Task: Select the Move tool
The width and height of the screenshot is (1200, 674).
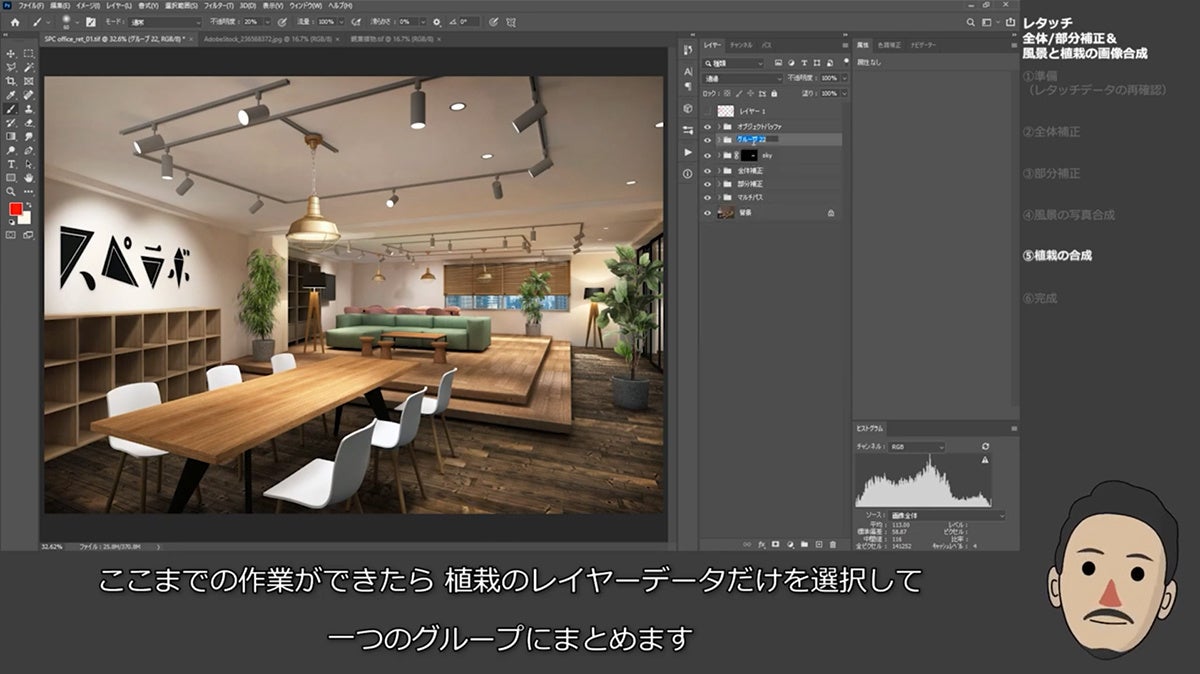Action: pyautogui.click(x=11, y=53)
